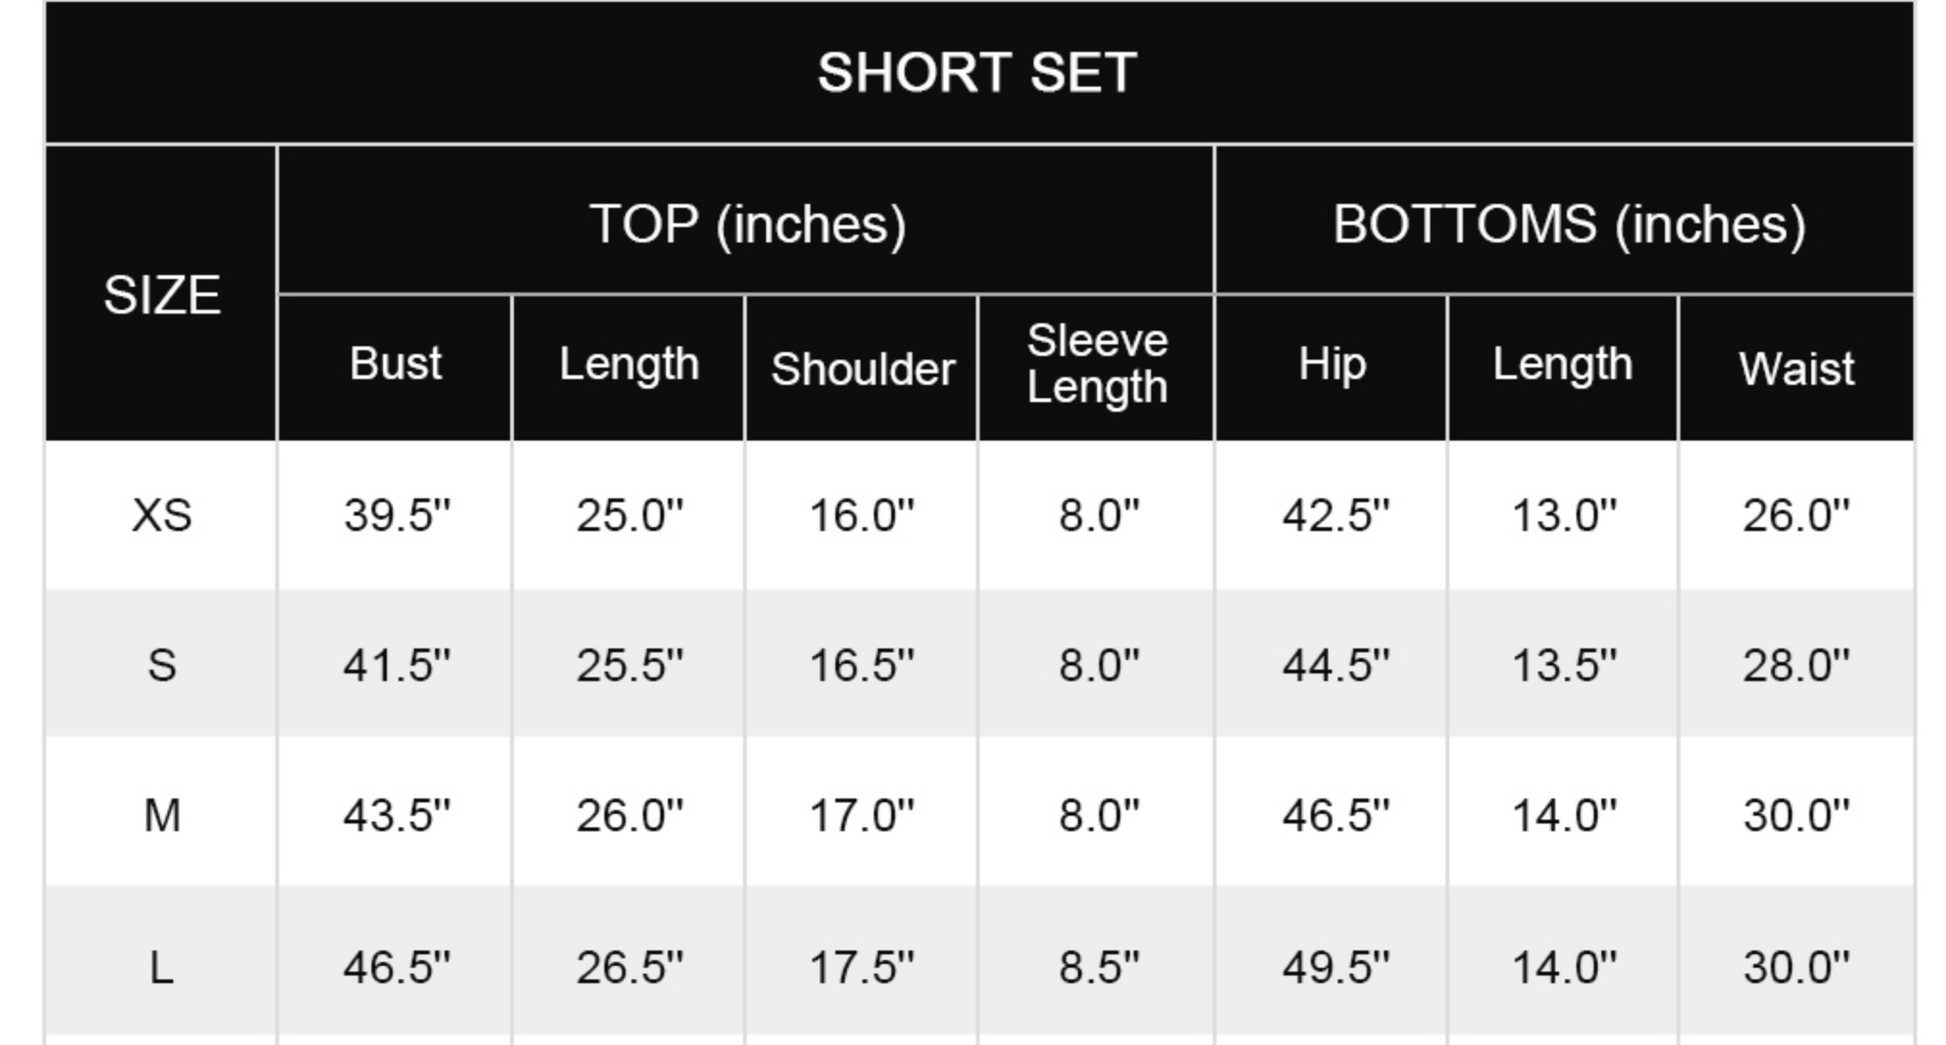This screenshot has width=1946, height=1045.
Task: Click the M shoulder value 17.0"
Action: point(861,815)
